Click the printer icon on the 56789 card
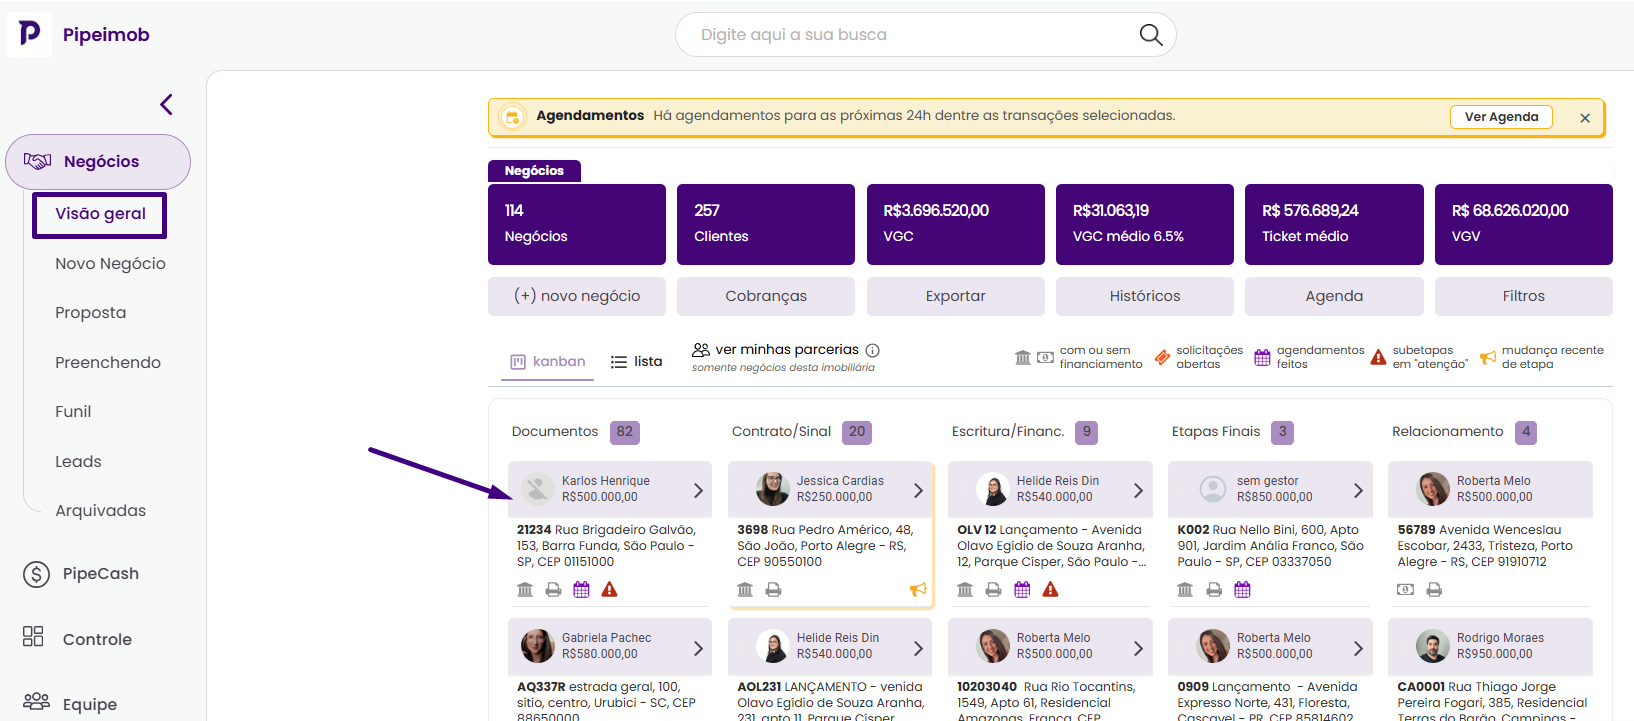The image size is (1634, 721). pos(1434,590)
